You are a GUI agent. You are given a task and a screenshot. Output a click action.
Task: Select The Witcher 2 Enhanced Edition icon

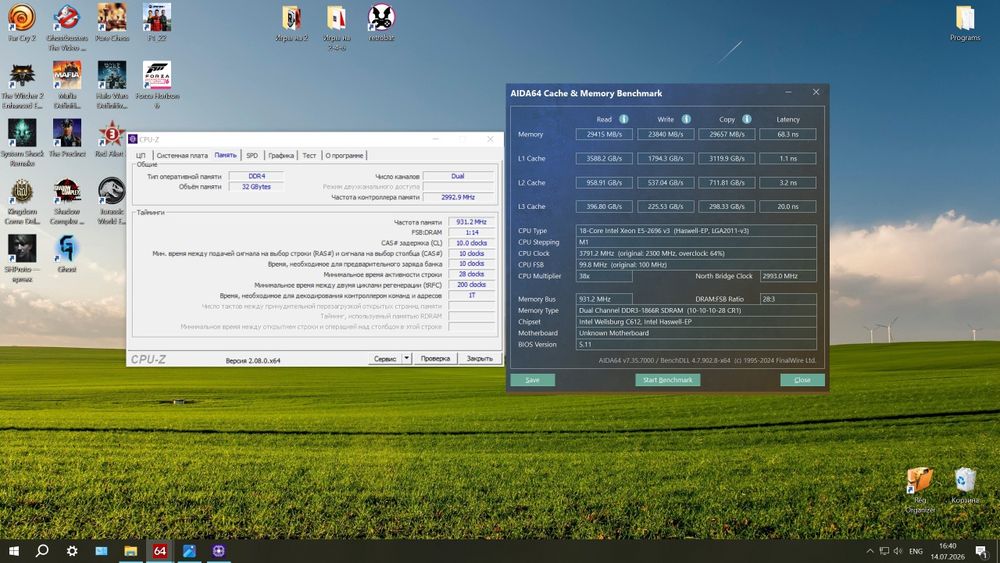tap(22, 85)
